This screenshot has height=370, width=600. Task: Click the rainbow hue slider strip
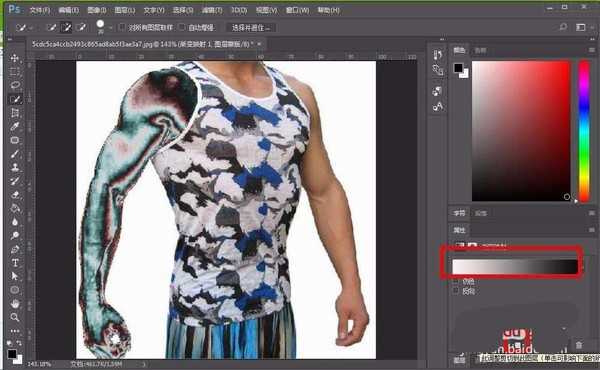(584, 131)
